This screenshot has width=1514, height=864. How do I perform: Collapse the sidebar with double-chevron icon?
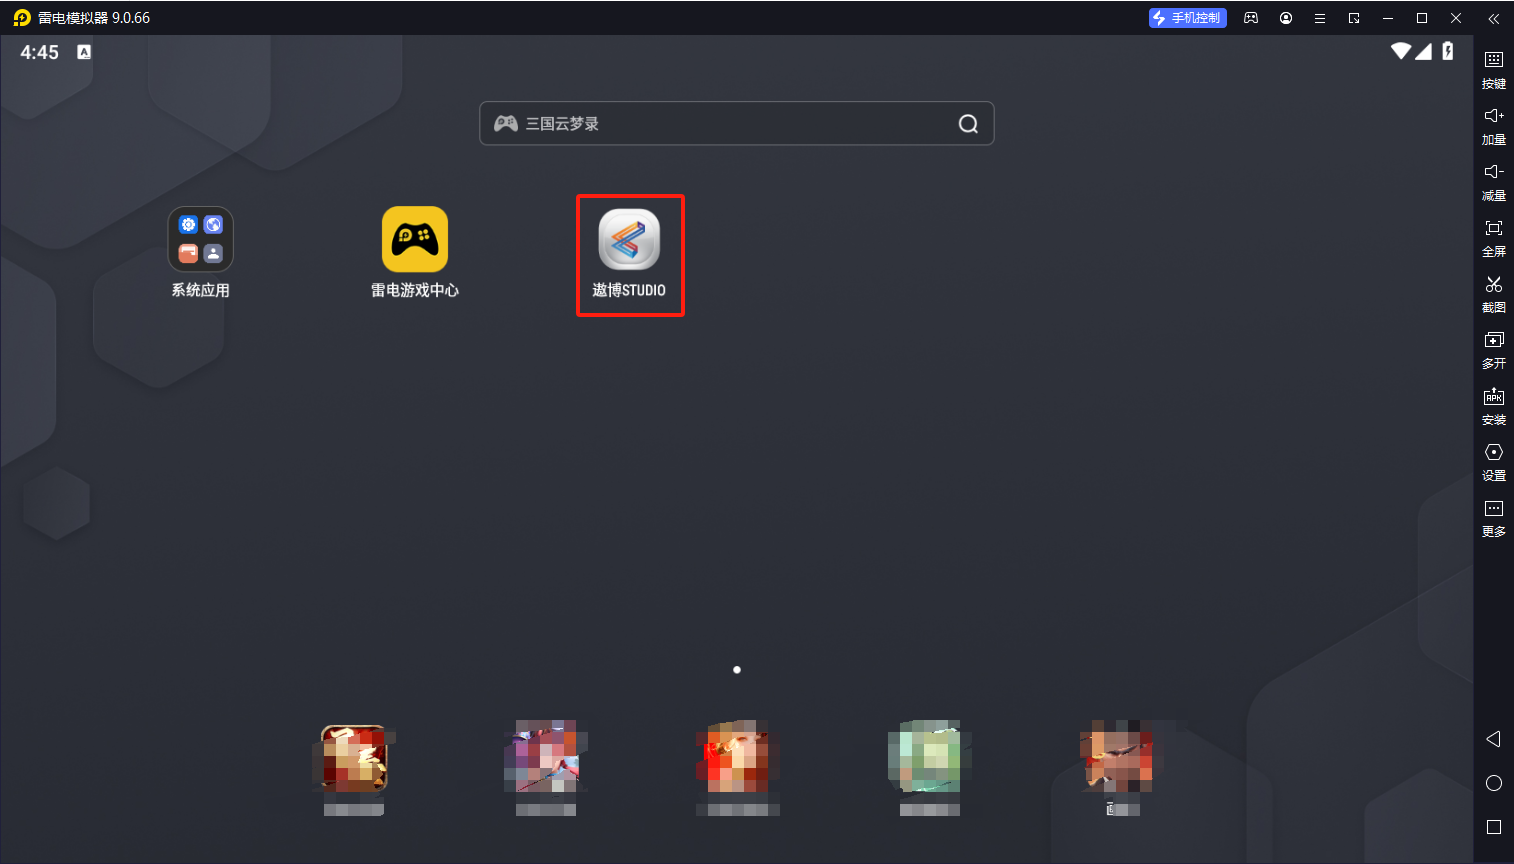point(1493,18)
